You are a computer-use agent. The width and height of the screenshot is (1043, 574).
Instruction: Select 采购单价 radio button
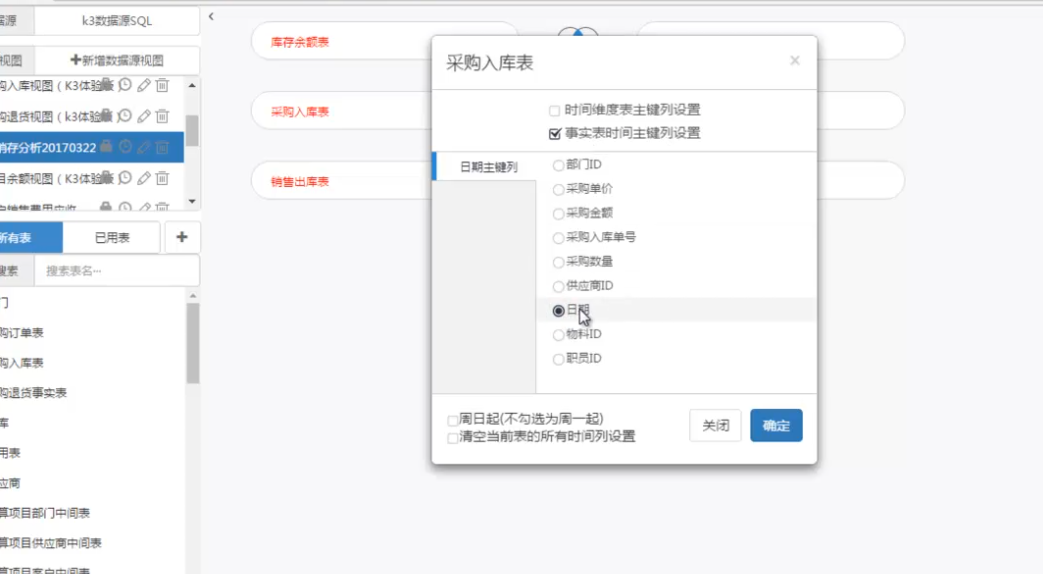tap(558, 190)
